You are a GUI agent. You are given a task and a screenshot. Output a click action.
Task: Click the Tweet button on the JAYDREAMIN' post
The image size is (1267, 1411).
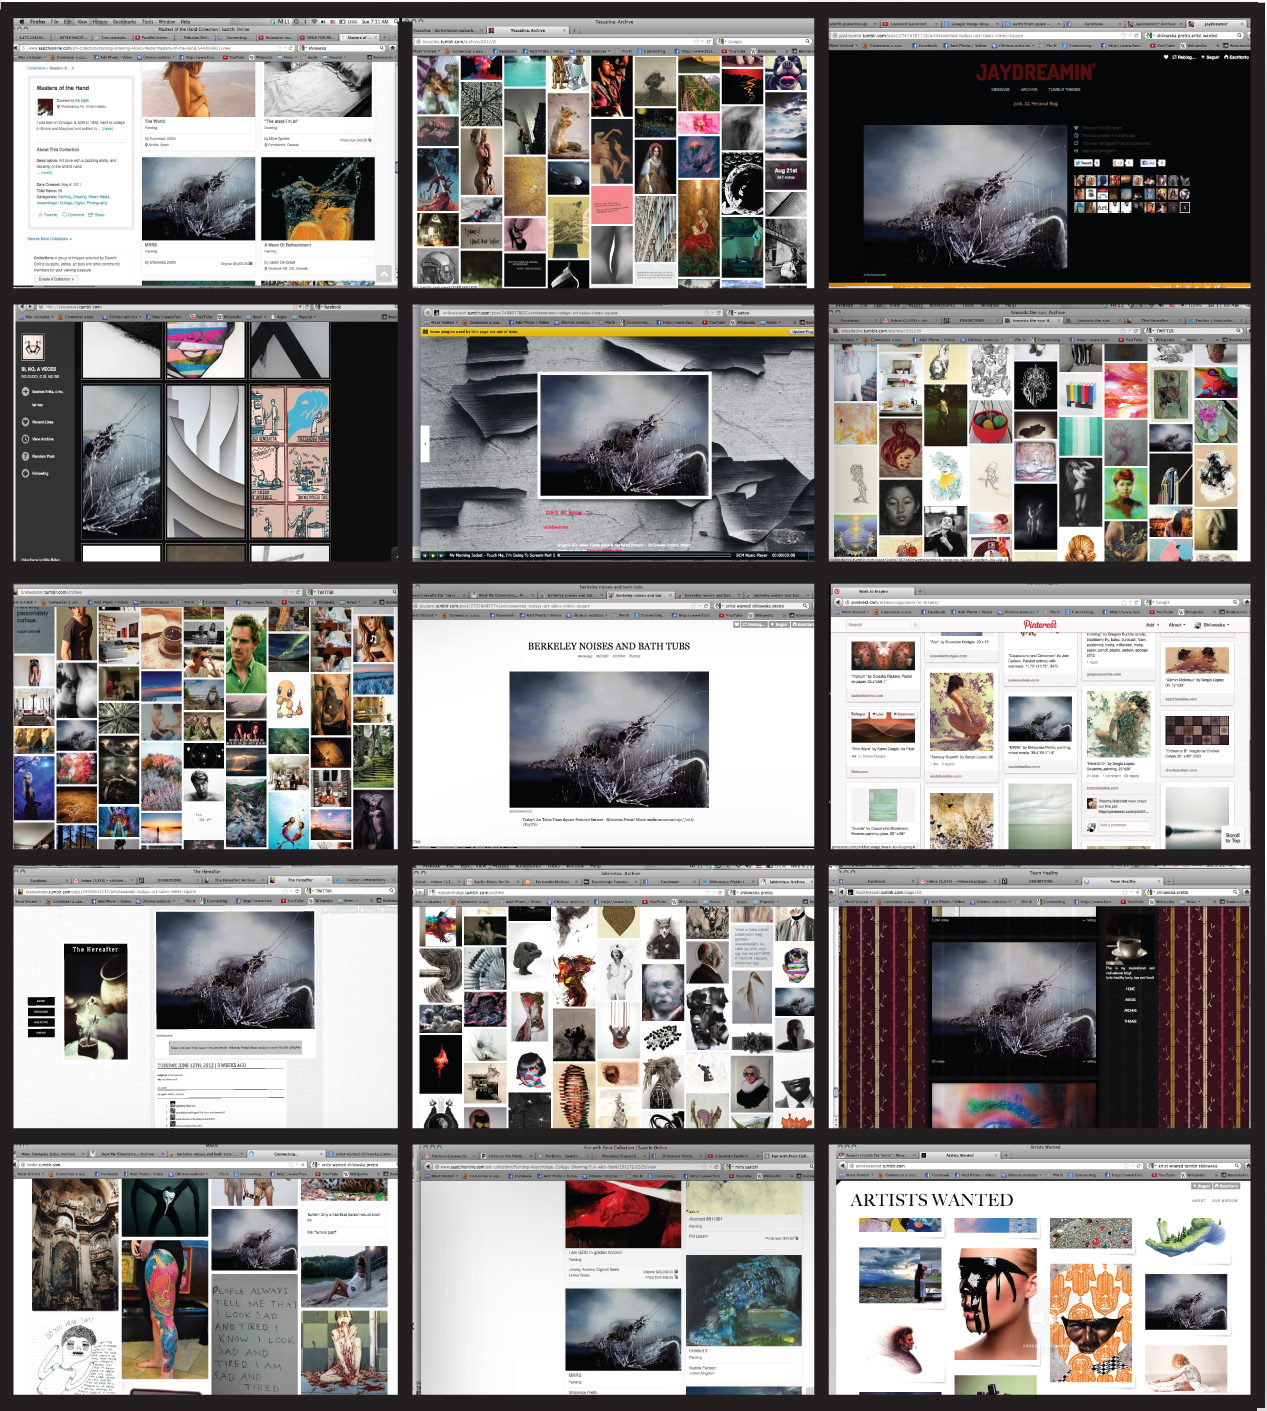pos(1084,162)
